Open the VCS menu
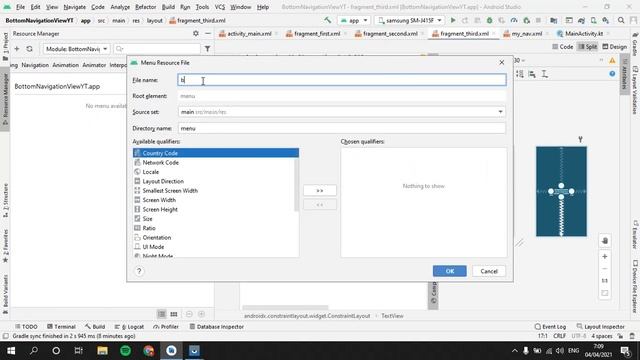This screenshot has height=360, width=640. click(220, 7)
